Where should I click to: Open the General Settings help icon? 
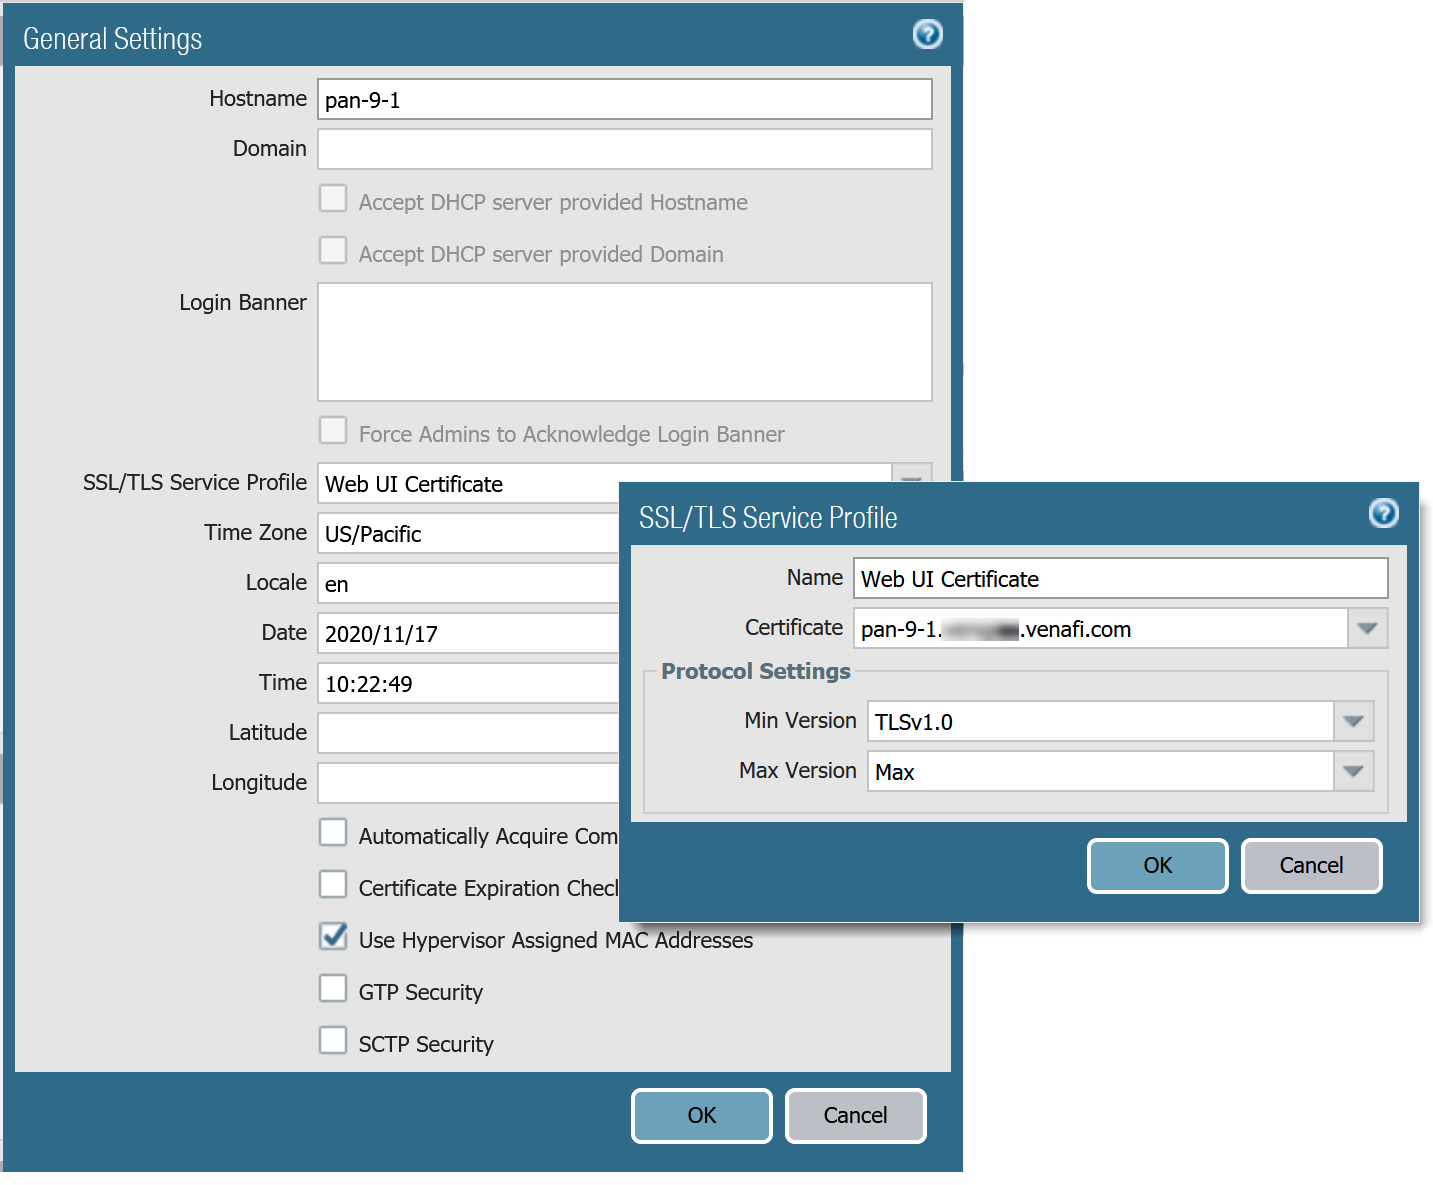pyautogui.click(x=927, y=35)
